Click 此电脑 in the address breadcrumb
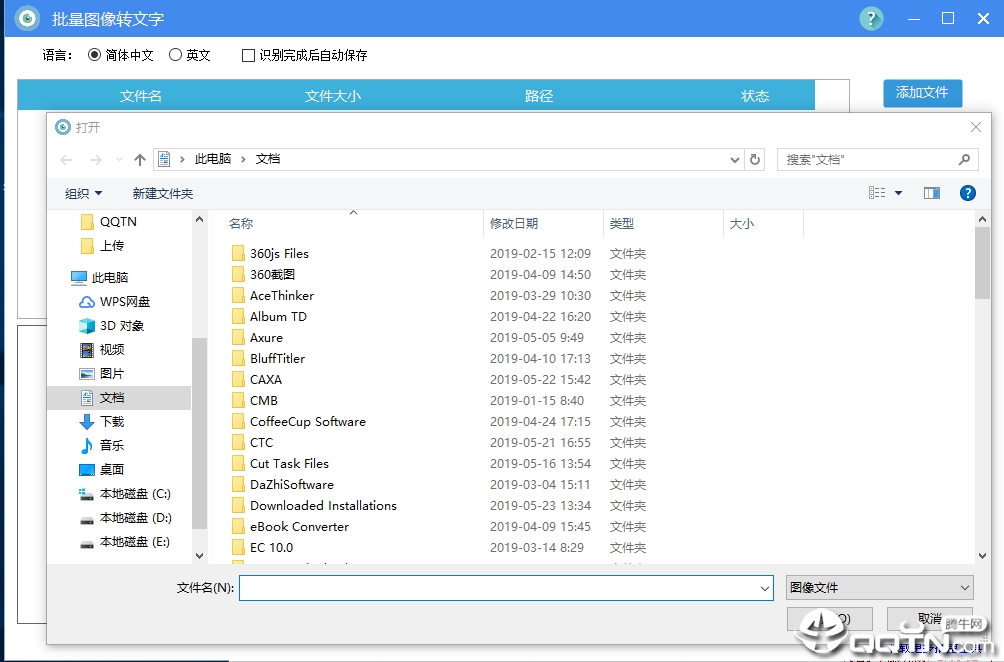This screenshot has height=662, width=1004. coord(213,159)
